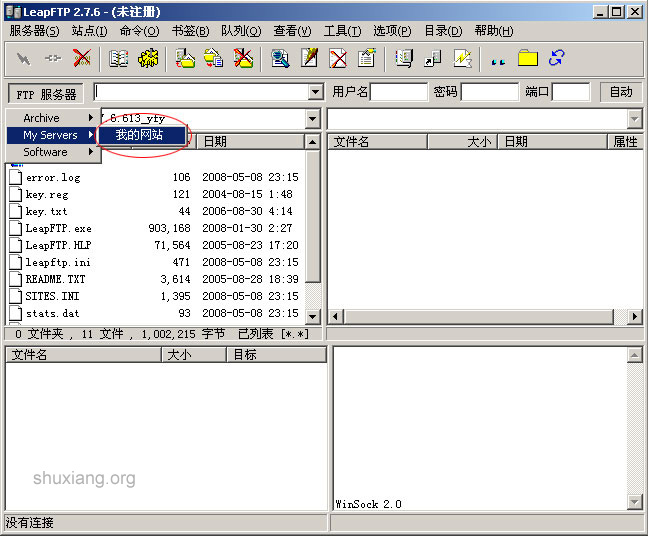Screen dimensions: 648x536
Task: Click the folder with red arrow icon
Action: coord(185,58)
